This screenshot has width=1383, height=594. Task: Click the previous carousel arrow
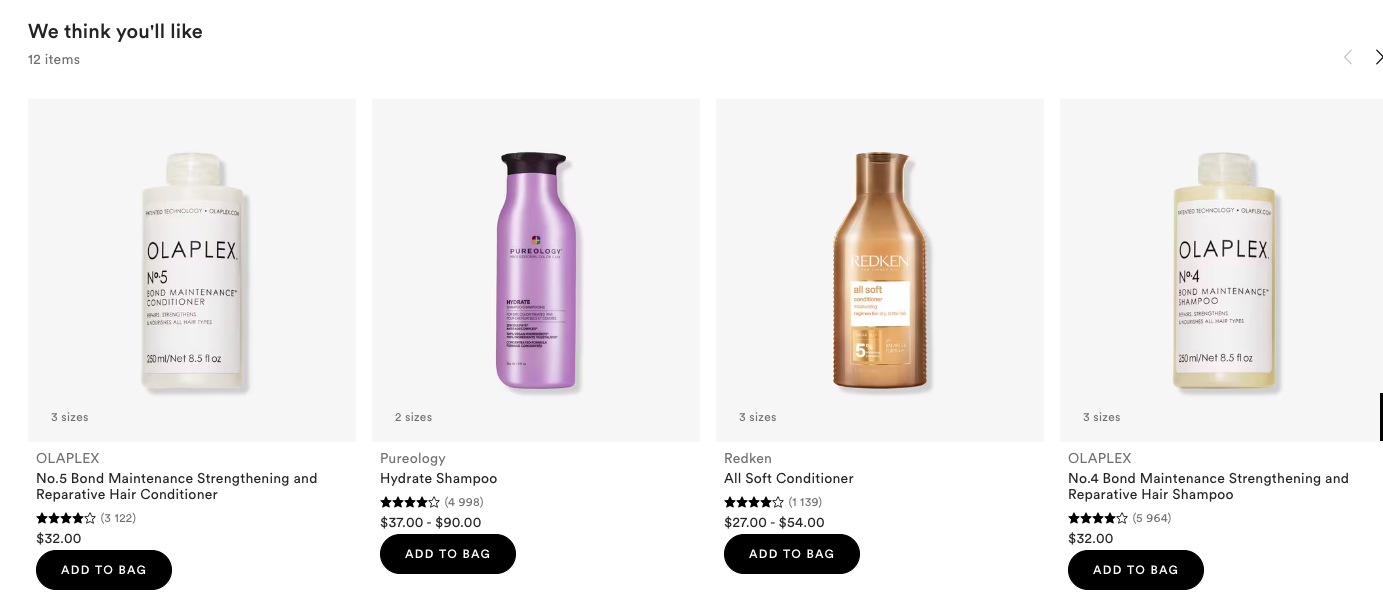1347,57
